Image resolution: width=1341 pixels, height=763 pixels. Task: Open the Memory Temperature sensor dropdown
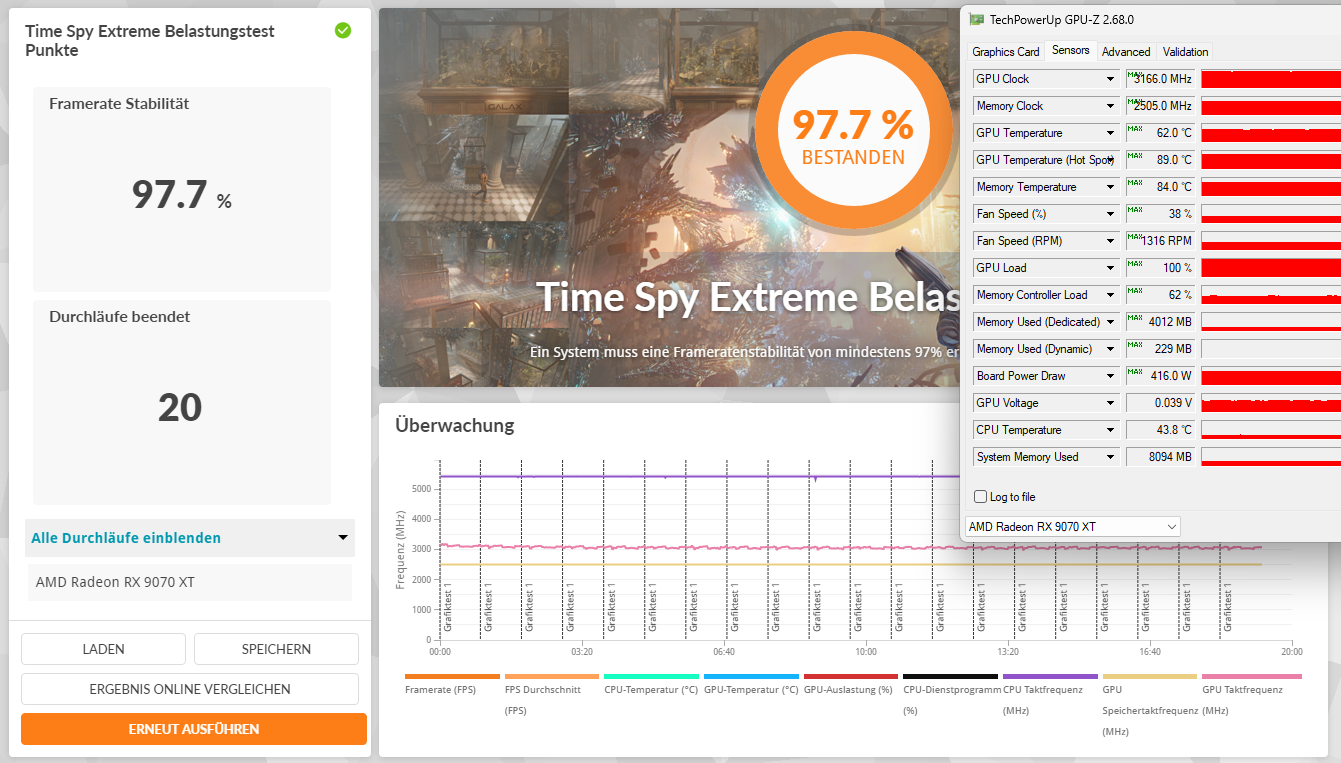click(1109, 187)
